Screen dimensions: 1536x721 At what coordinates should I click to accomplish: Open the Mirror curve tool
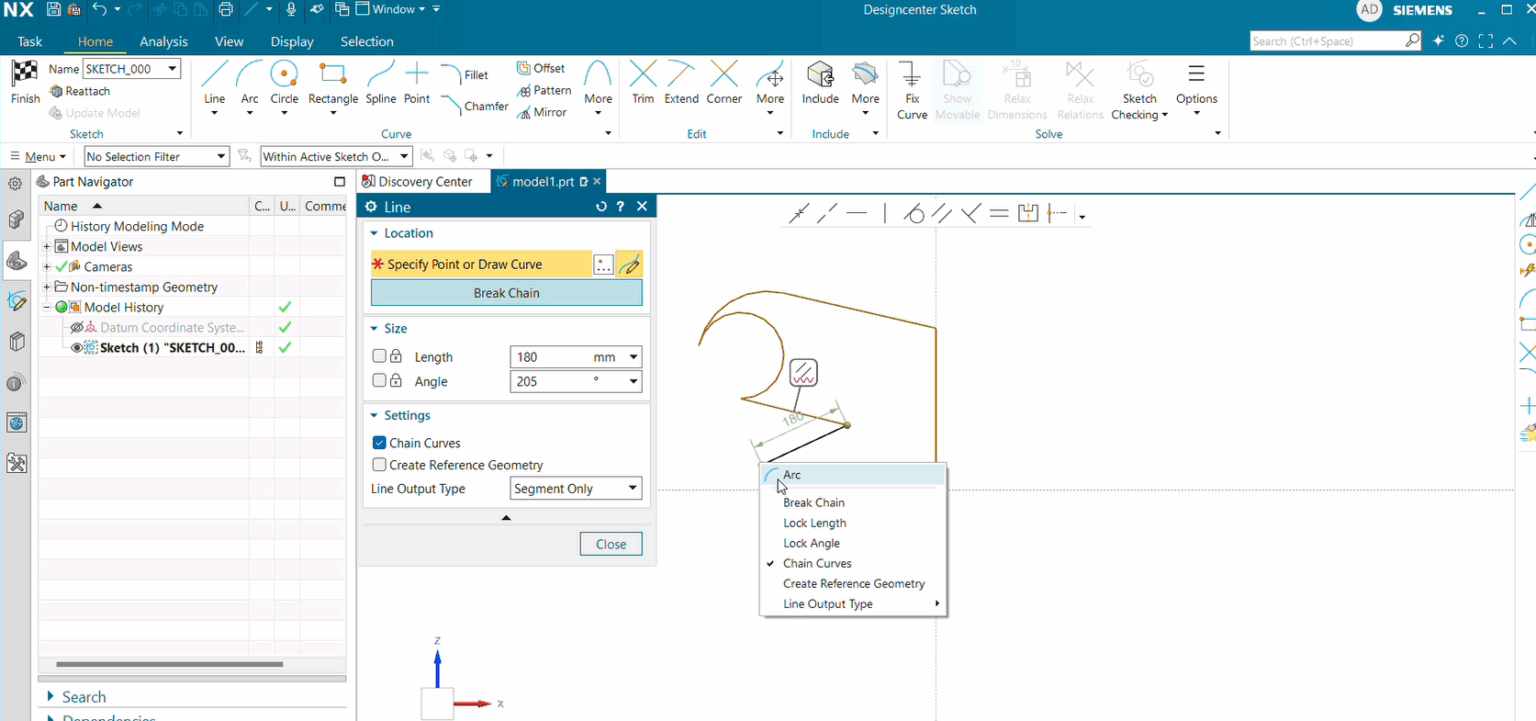pos(544,112)
